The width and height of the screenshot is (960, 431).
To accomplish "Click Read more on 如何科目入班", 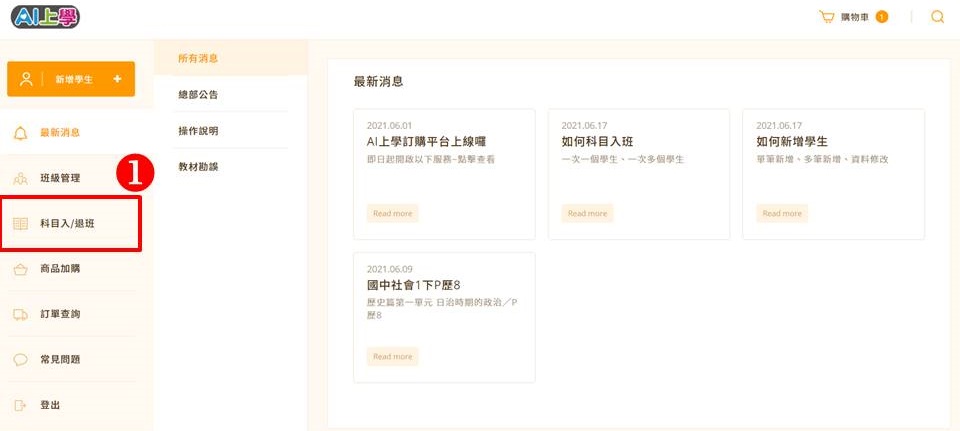I will tap(587, 213).
